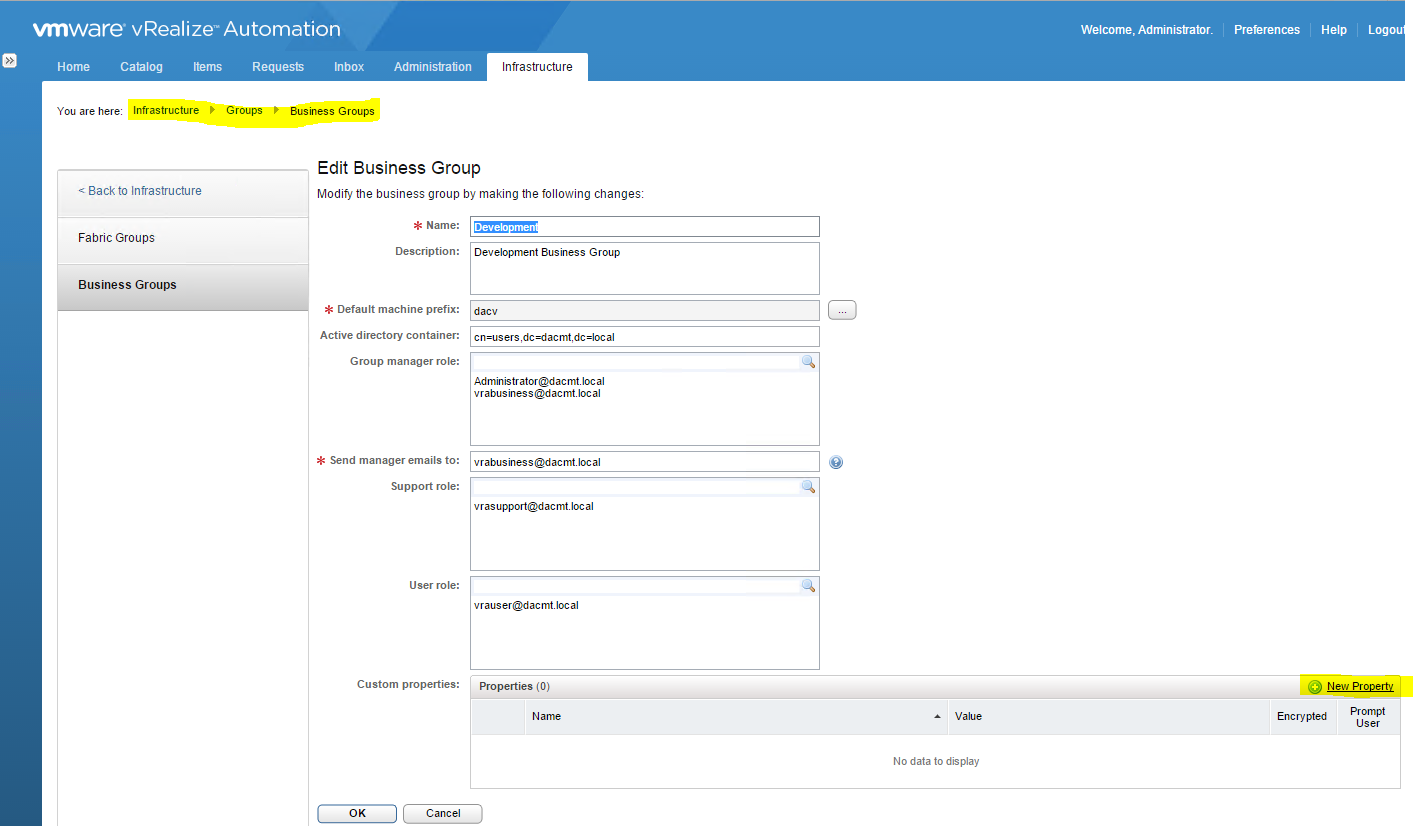The width and height of the screenshot is (1413, 826).
Task: Open Preferences in the header
Action: click(1267, 30)
